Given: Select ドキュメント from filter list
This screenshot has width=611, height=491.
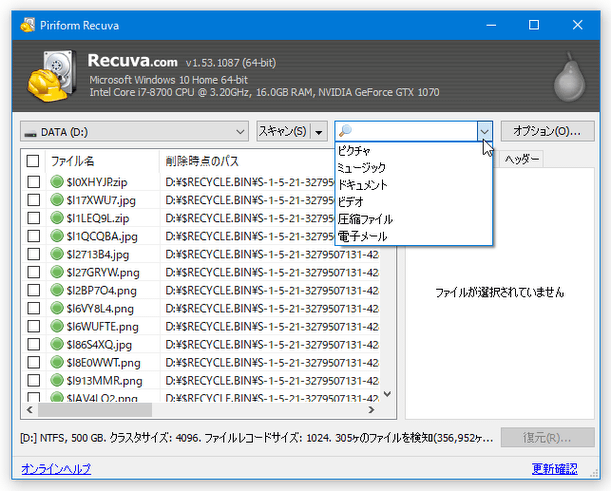Looking at the screenshot, I should [413, 185].
